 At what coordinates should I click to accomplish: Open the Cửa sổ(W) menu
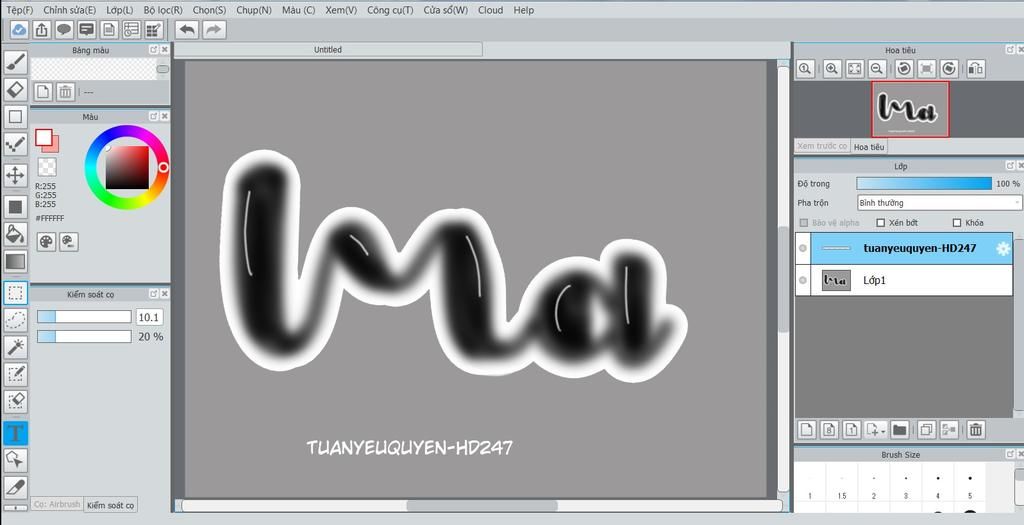coord(445,10)
